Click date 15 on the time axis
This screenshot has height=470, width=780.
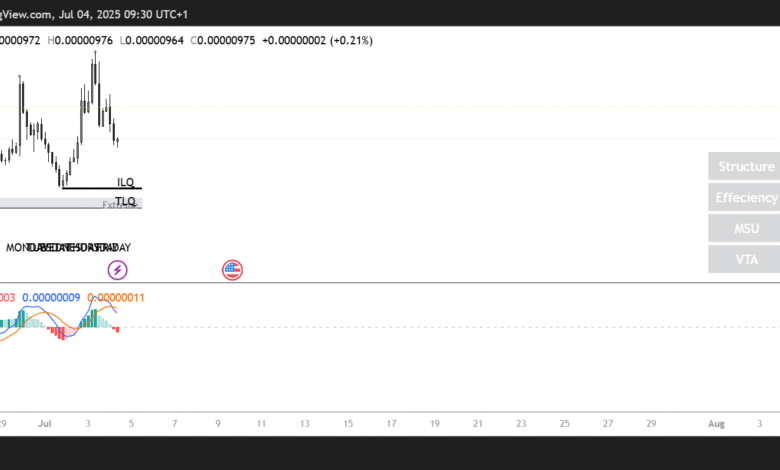click(x=348, y=424)
